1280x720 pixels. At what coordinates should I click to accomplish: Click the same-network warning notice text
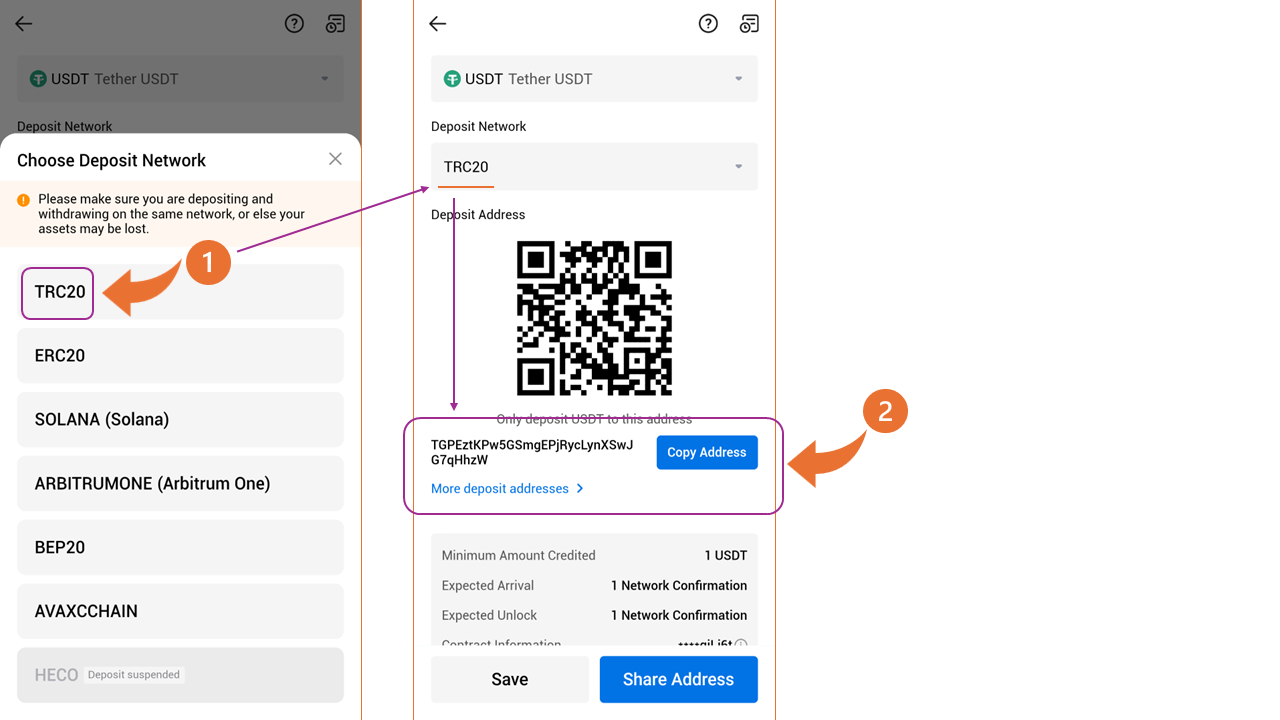[171, 214]
